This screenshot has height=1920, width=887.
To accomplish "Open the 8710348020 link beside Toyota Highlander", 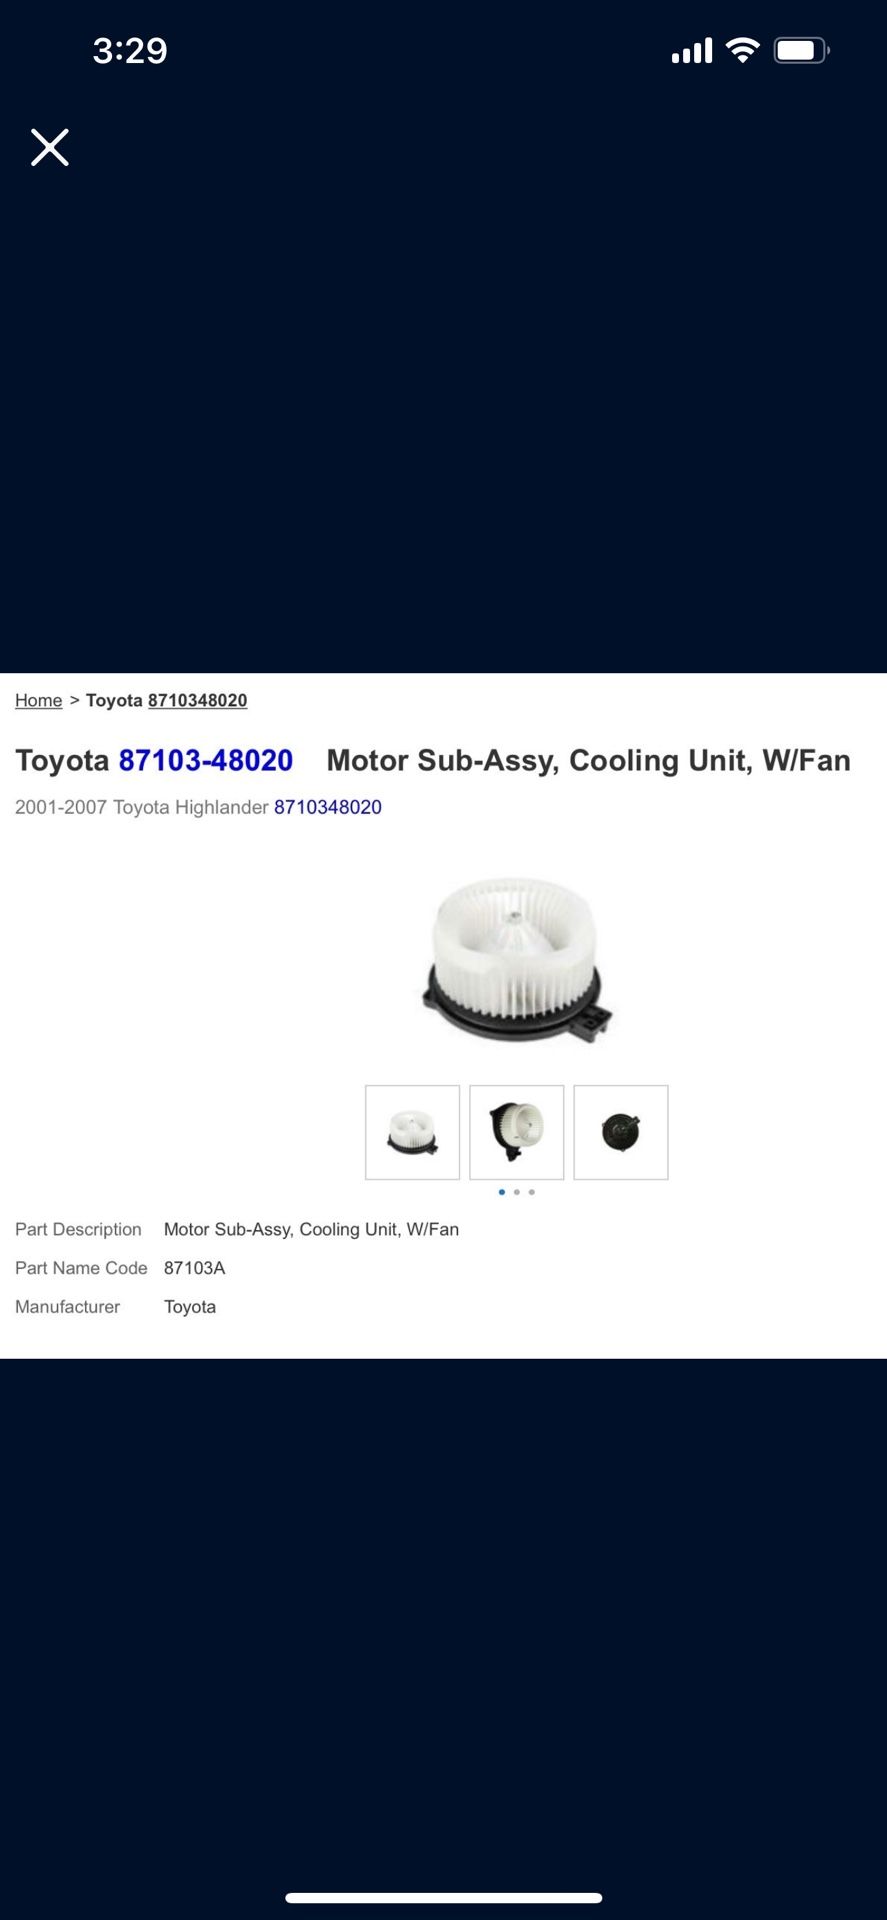I will pos(328,807).
